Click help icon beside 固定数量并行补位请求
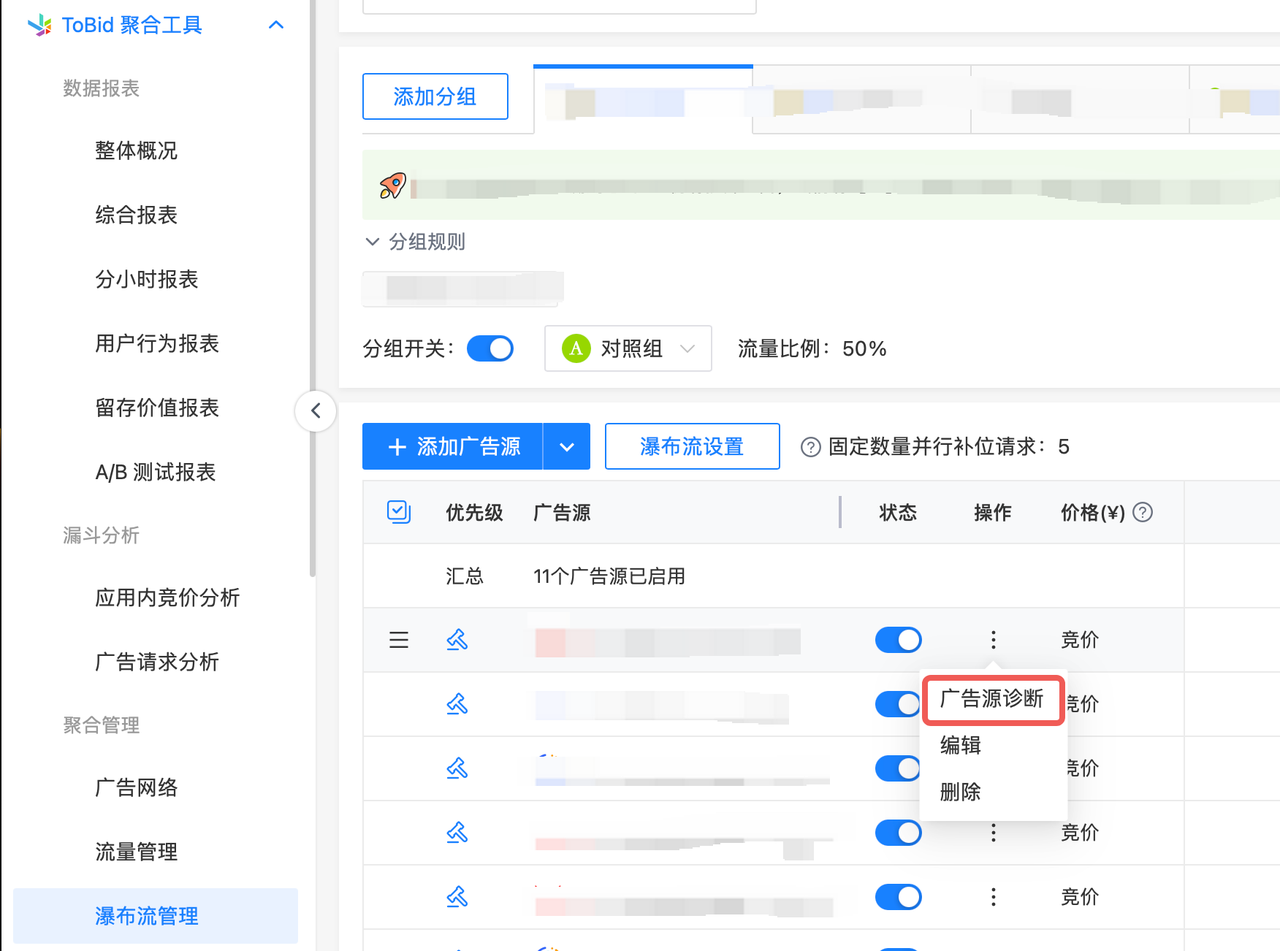The image size is (1280, 951). 811,447
